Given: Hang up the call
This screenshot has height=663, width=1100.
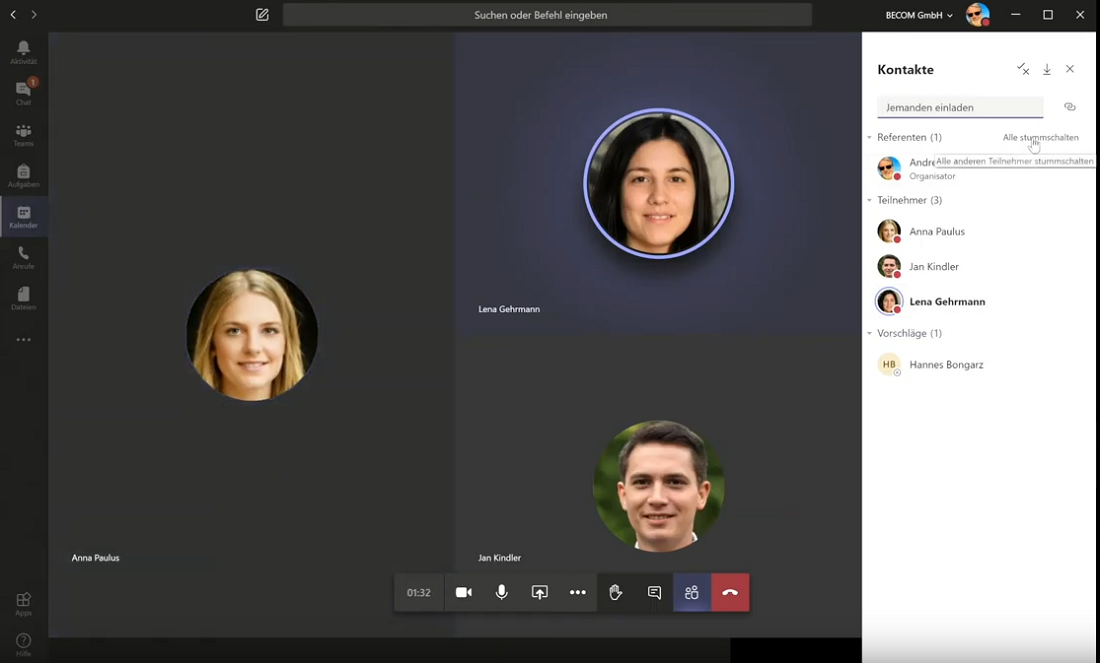Looking at the screenshot, I should pyautogui.click(x=730, y=592).
